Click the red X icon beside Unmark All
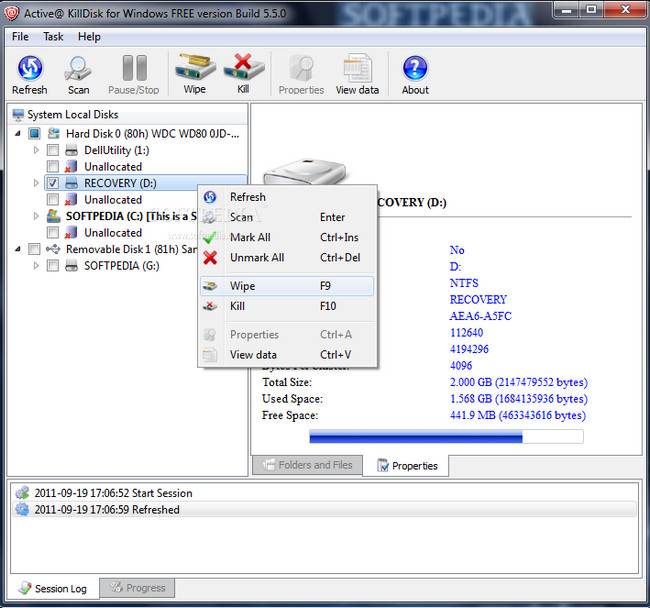This screenshot has height=608, width=650. 210,257
